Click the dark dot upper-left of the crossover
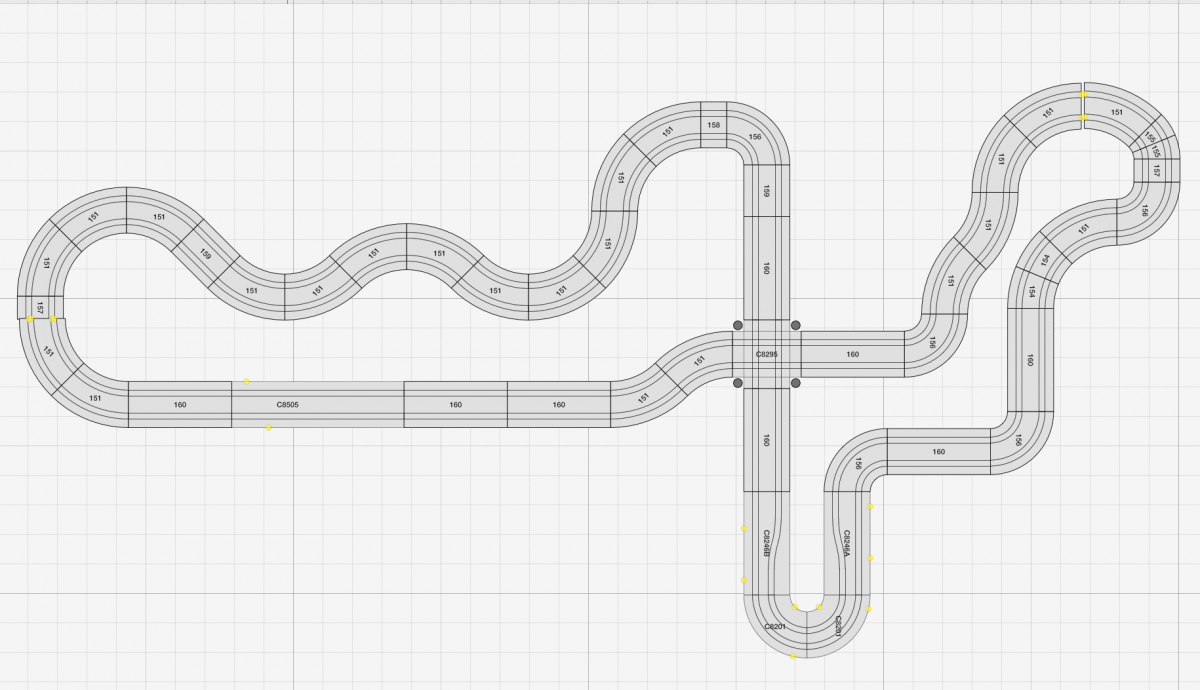Screen dimensions: 1200x690 [737, 325]
